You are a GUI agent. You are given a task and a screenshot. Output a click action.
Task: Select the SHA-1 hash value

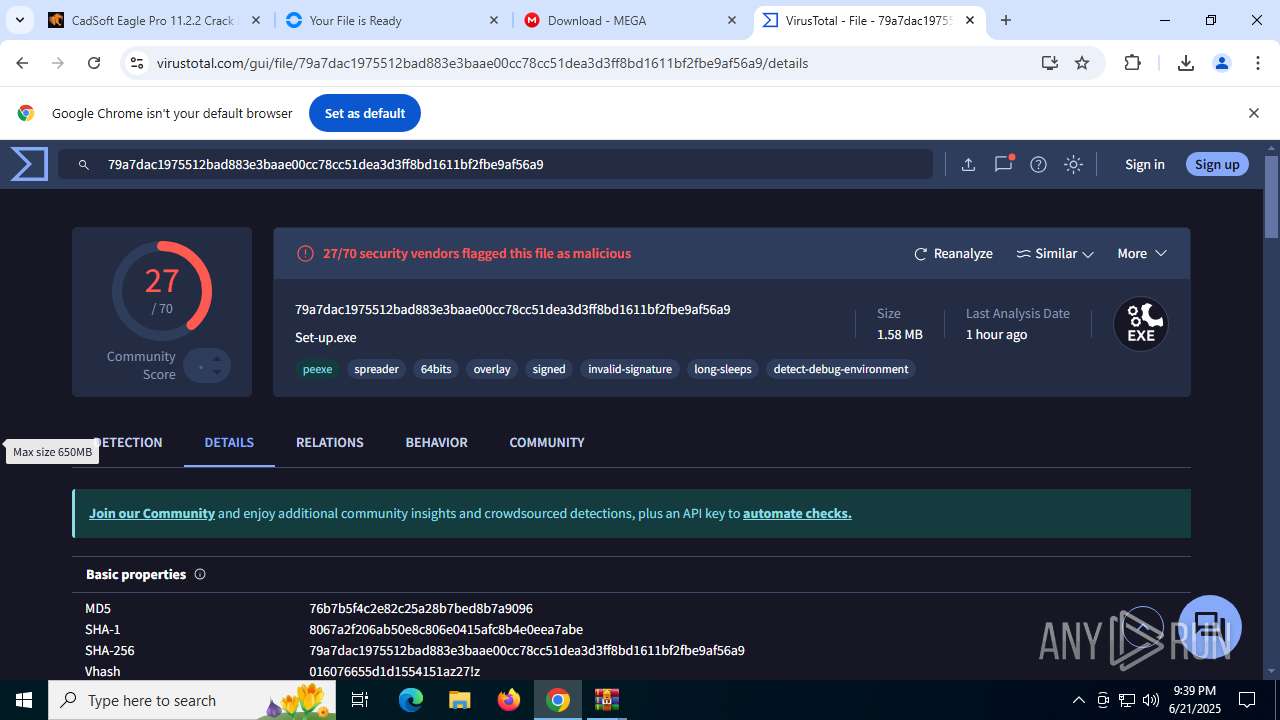tap(446, 629)
